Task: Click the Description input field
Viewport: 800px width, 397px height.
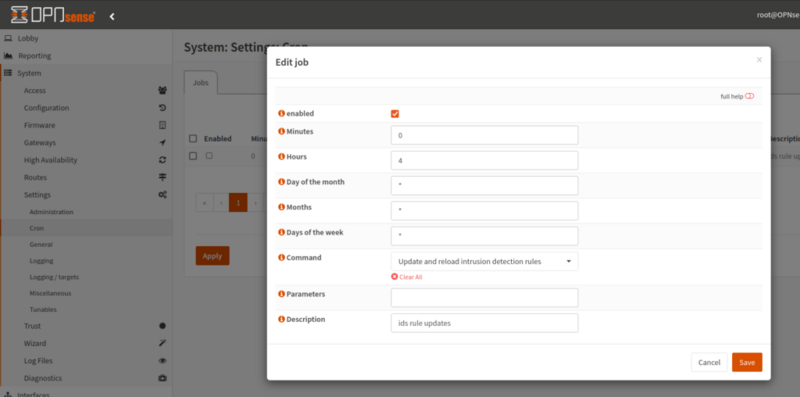Action: [x=484, y=323]
